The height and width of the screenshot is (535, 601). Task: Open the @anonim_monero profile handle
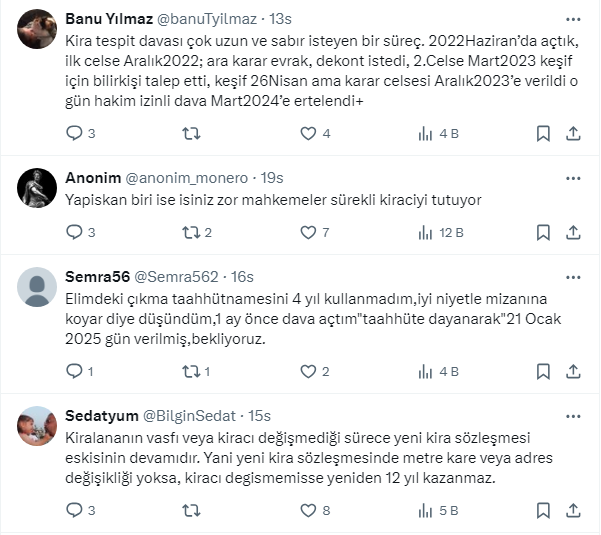coord(186,178)
